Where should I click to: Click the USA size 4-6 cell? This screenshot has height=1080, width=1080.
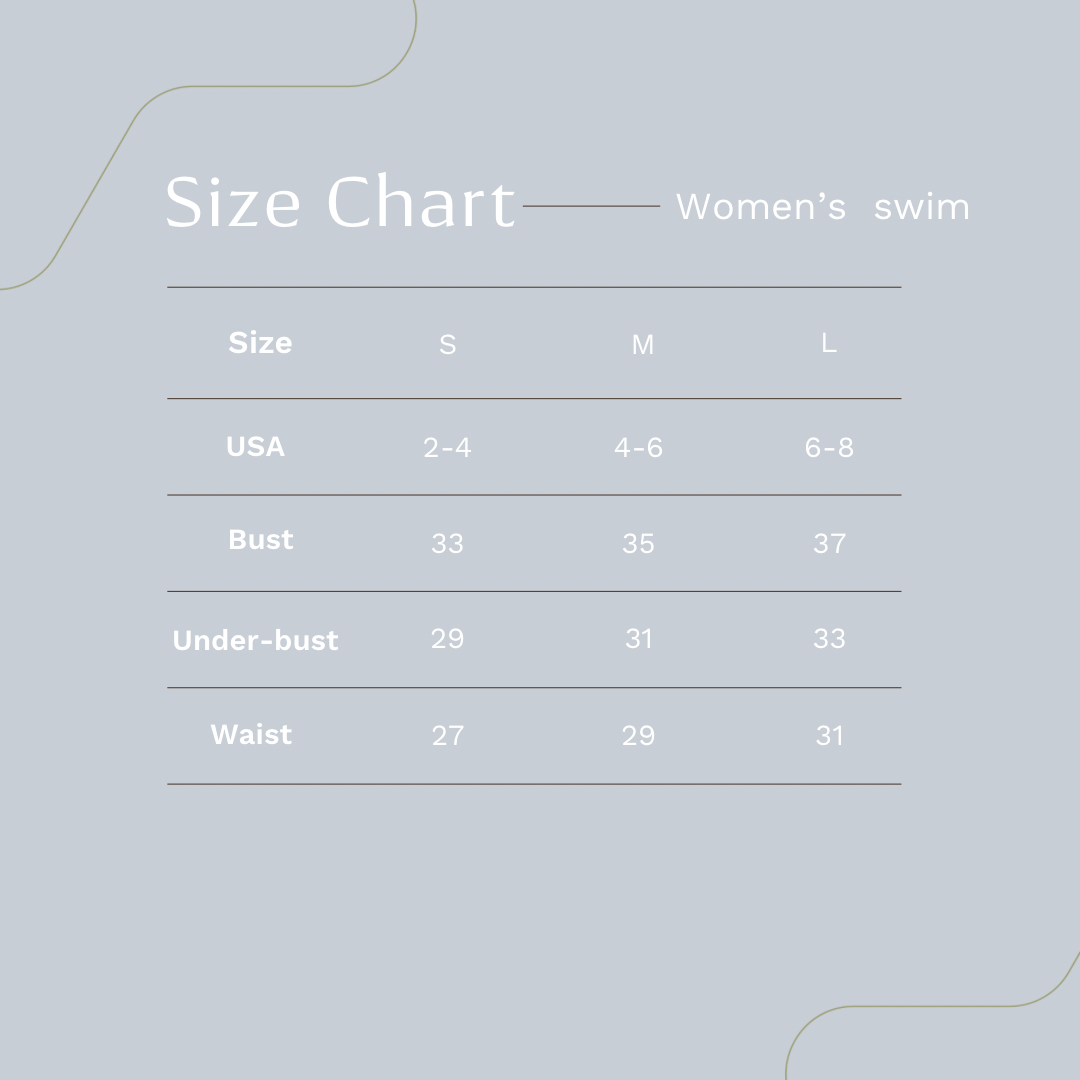pyautogui.click(x=638, y=448)
